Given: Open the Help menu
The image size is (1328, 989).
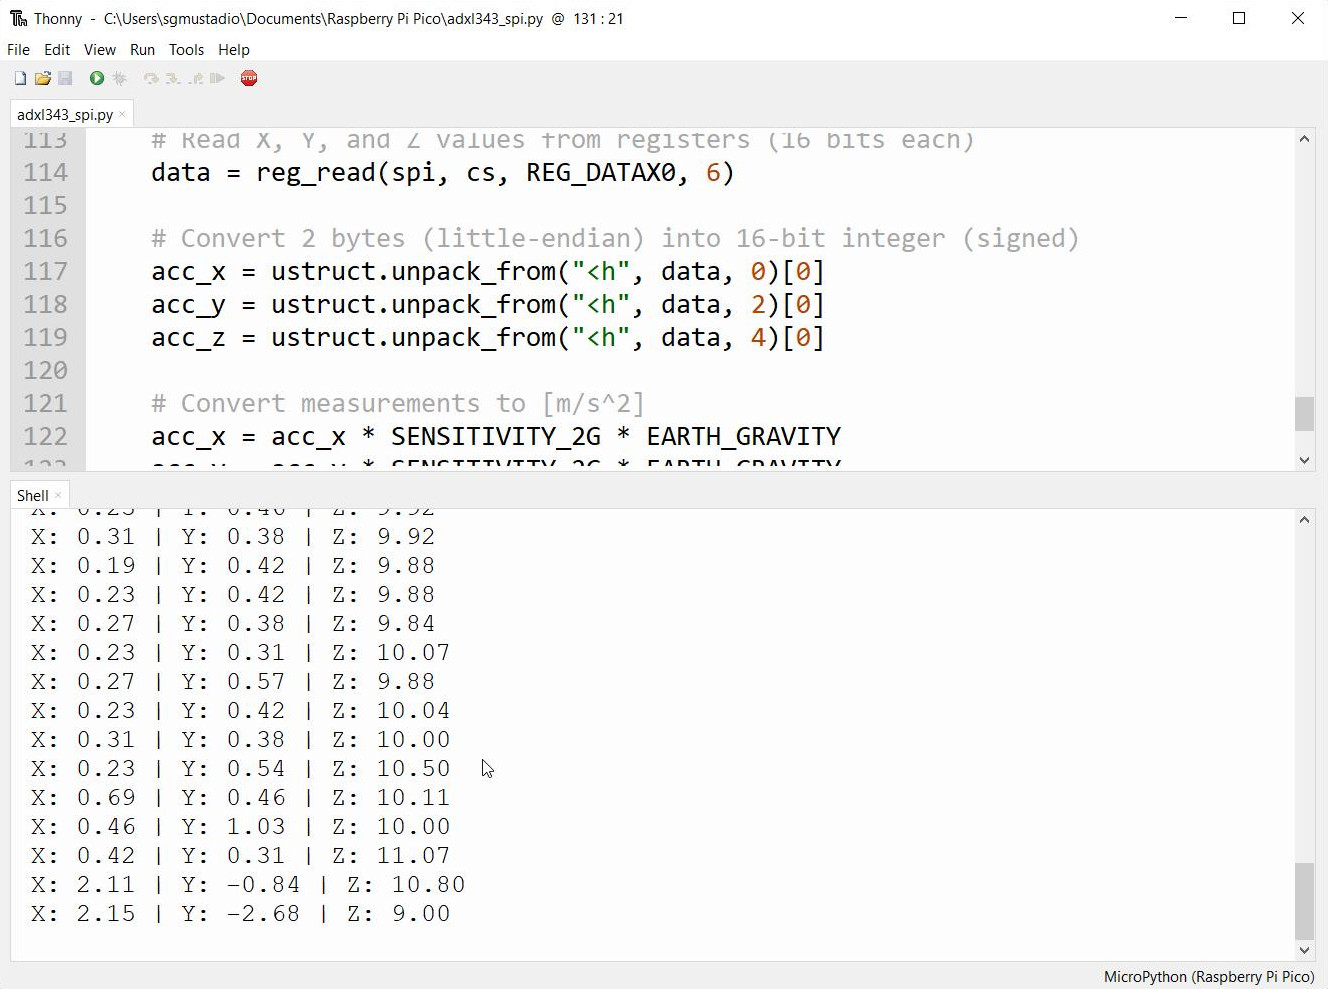Looking at the screenshot, I should click(x=233, y=49).
